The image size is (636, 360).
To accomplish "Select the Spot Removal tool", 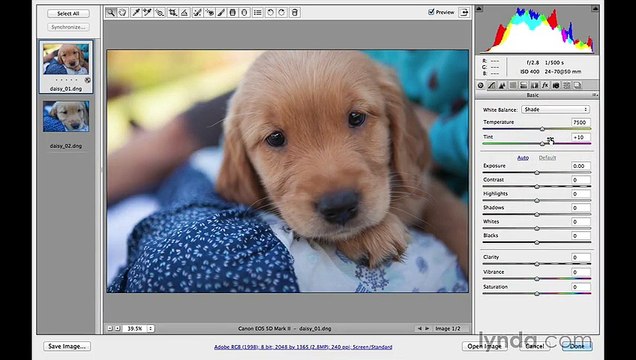I will (197, 13).
